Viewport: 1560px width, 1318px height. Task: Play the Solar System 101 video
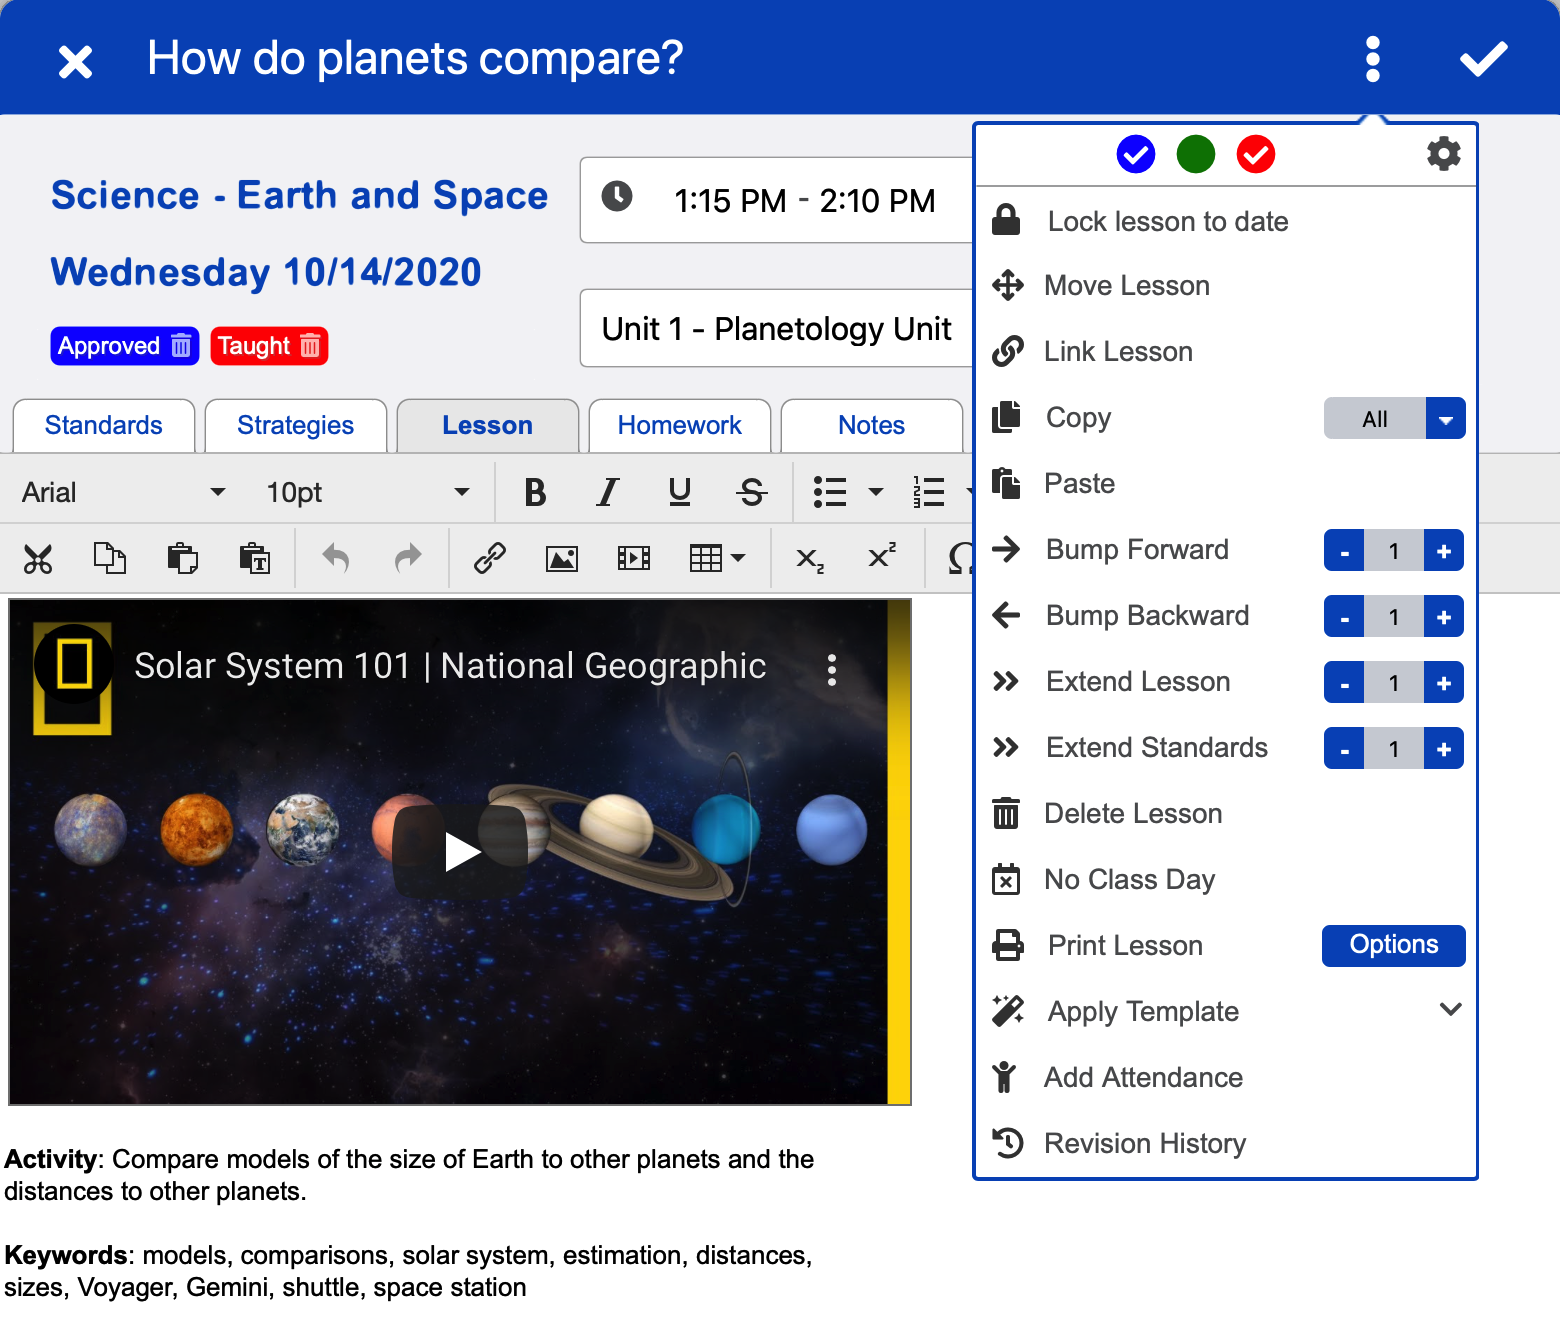(x=460, y=851)
